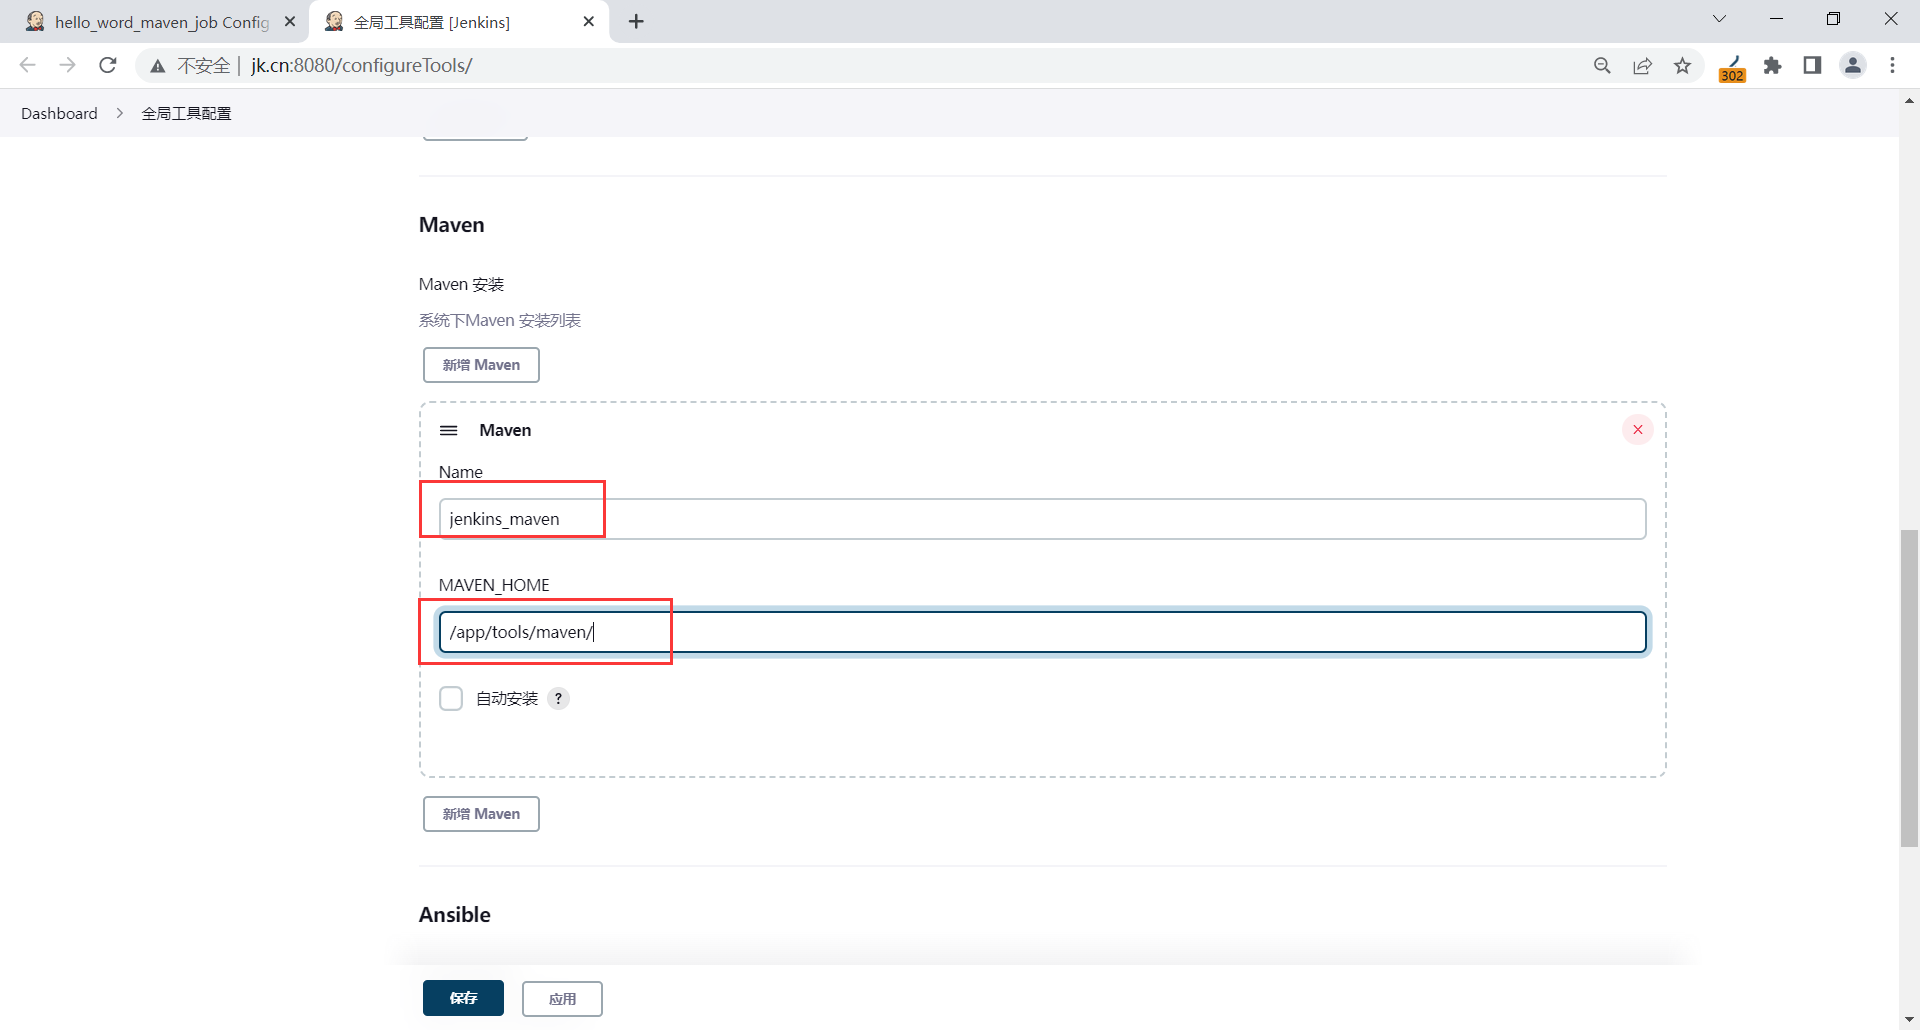Bookmark this page with the star icon
This screenshot has height=1030, width=1920.
(1683, 66)
